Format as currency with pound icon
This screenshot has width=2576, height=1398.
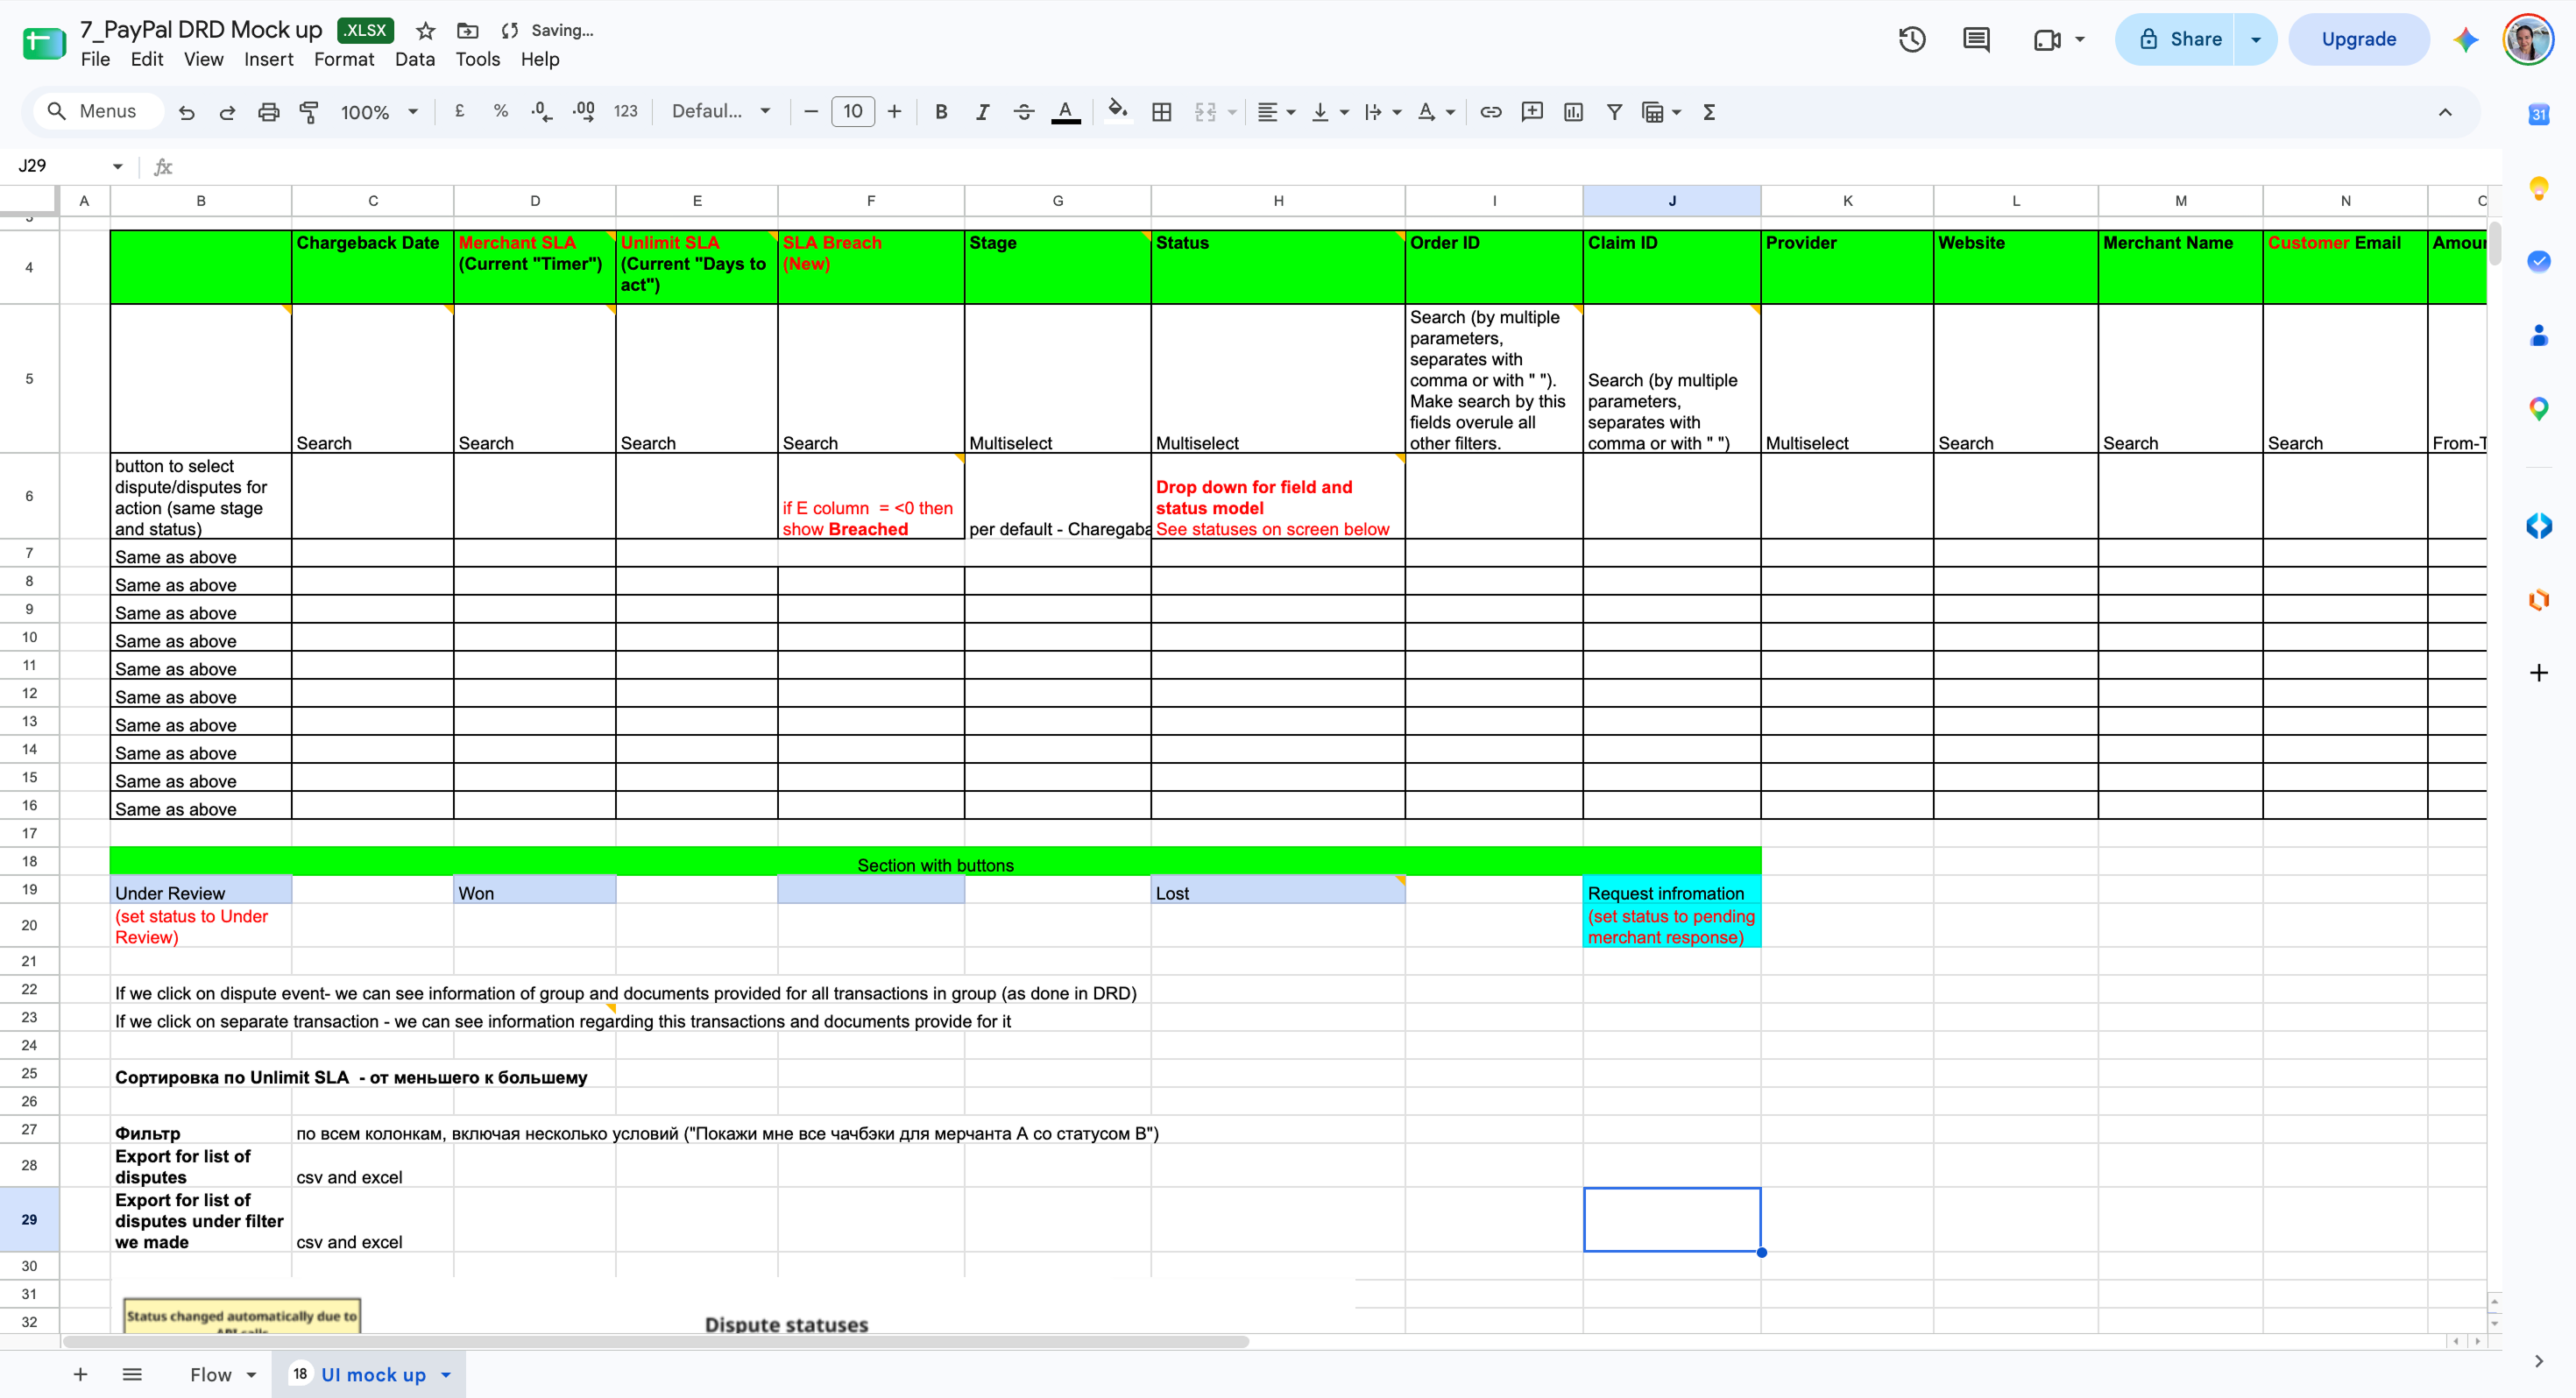(460, 112)
